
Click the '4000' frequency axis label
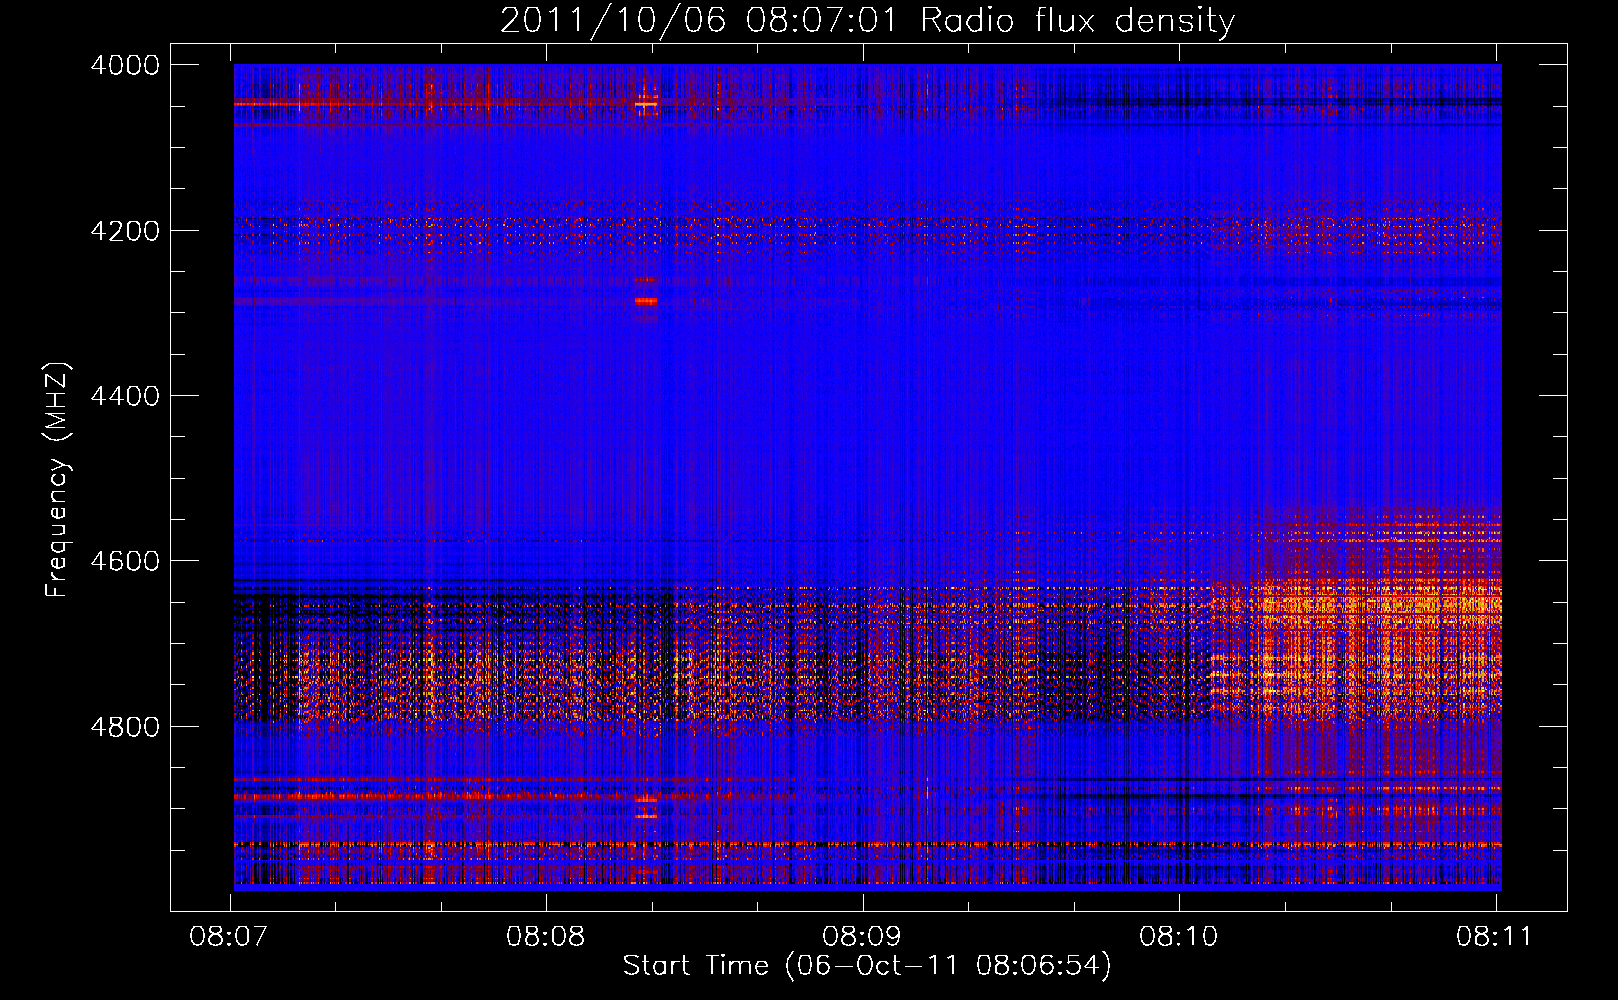[125, 65]
